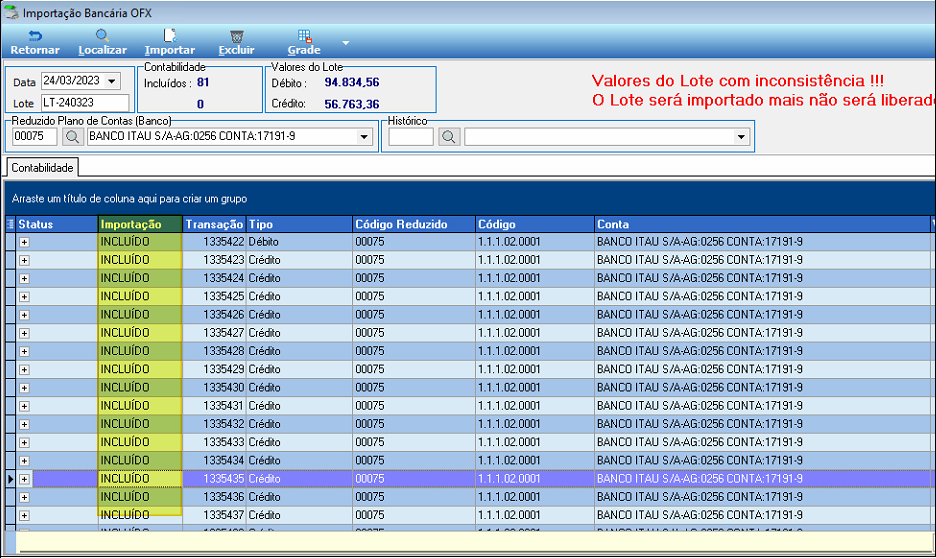Open the Data date picker dropdown
Screen dimensions: 936x558
point(112,81)
